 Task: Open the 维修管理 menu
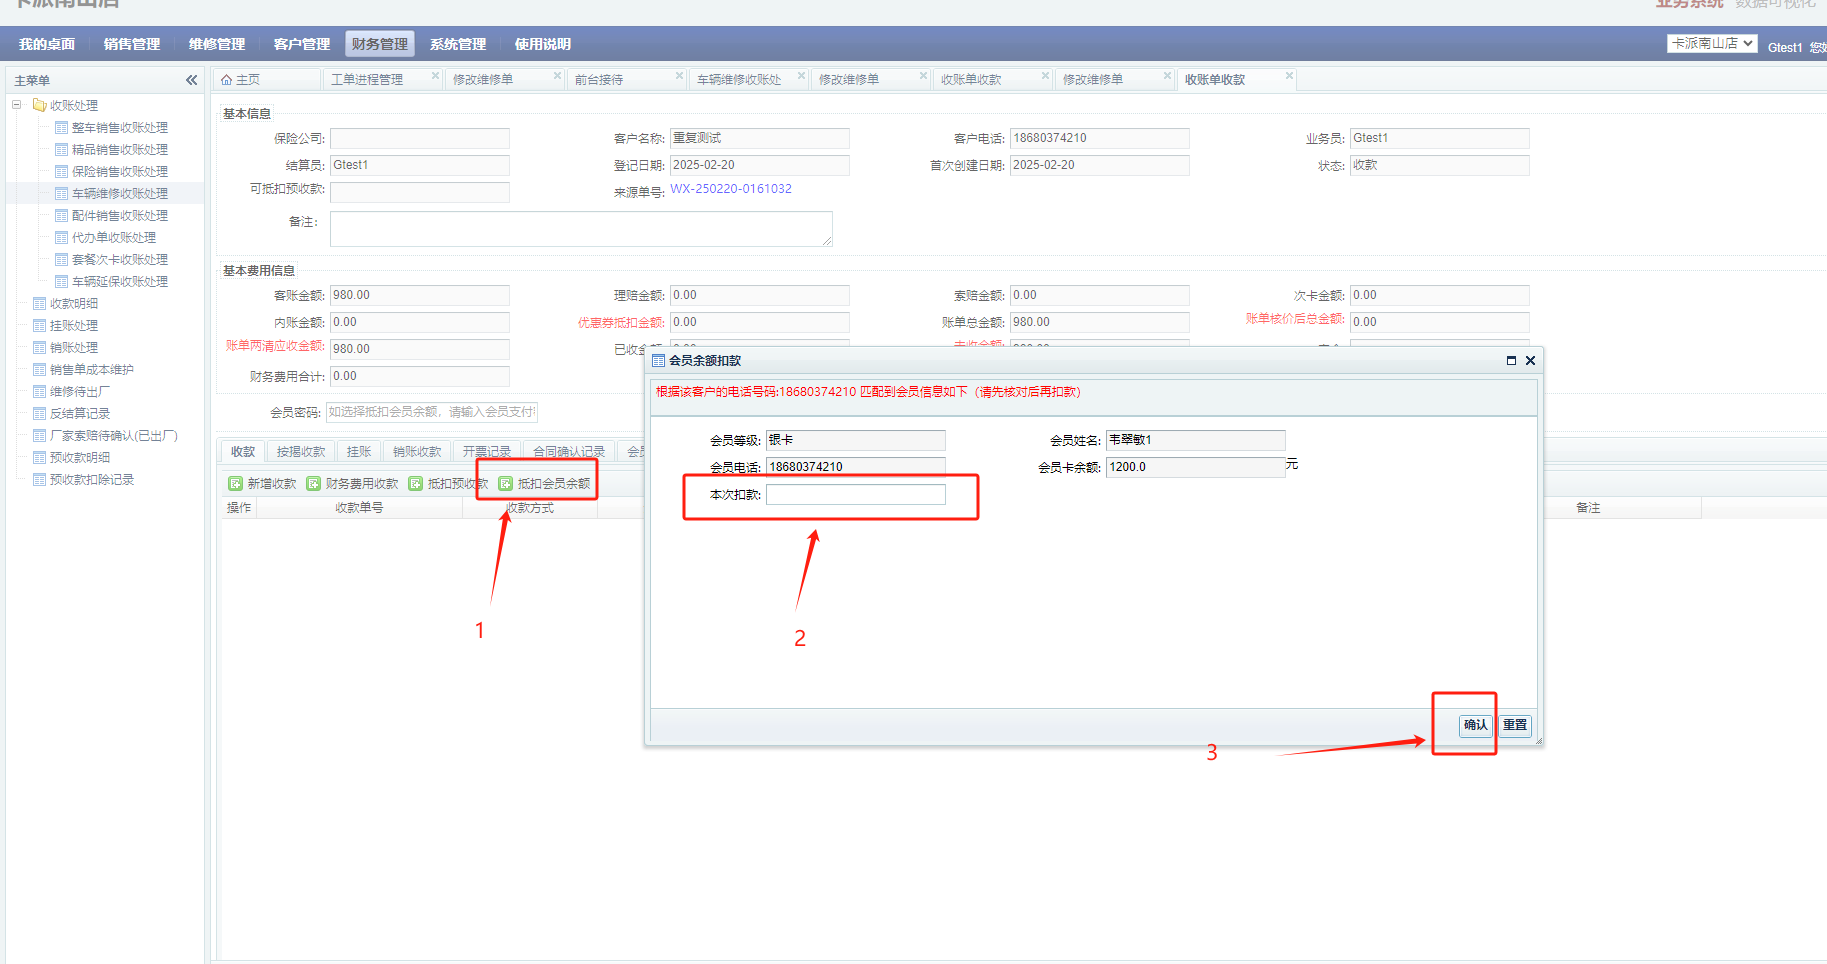(217, 44)
